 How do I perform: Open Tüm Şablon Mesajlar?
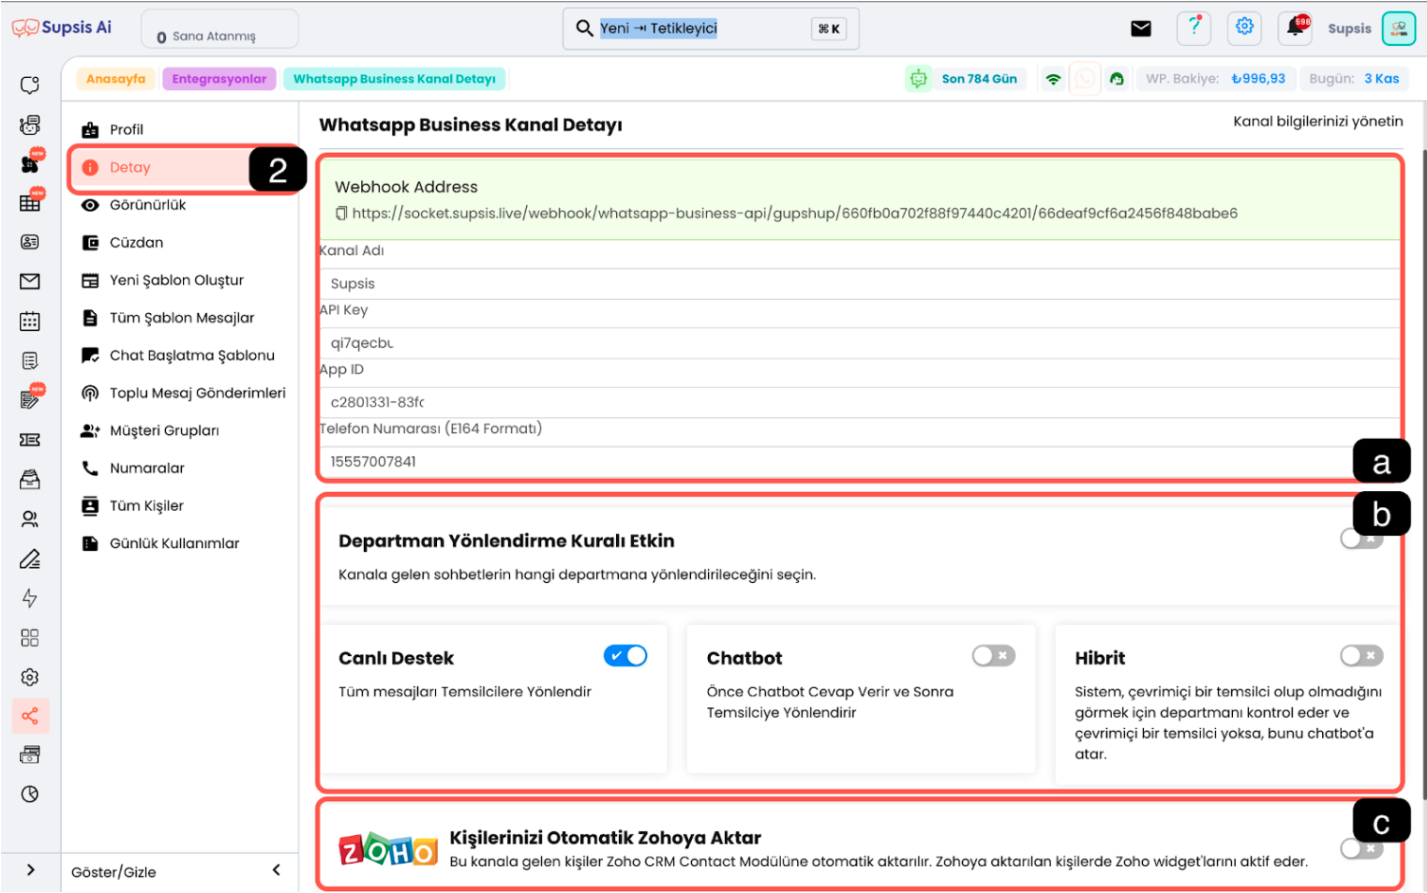(181, 318)
